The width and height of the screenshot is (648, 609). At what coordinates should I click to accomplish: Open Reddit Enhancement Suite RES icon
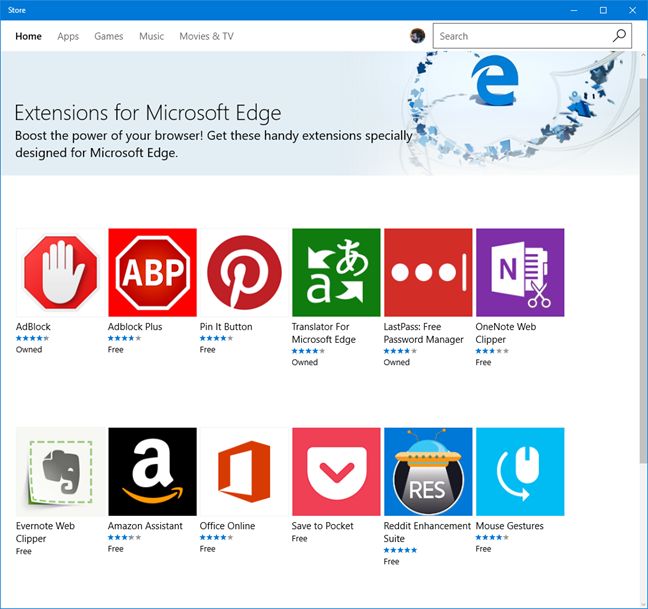(x=428, y=471)
